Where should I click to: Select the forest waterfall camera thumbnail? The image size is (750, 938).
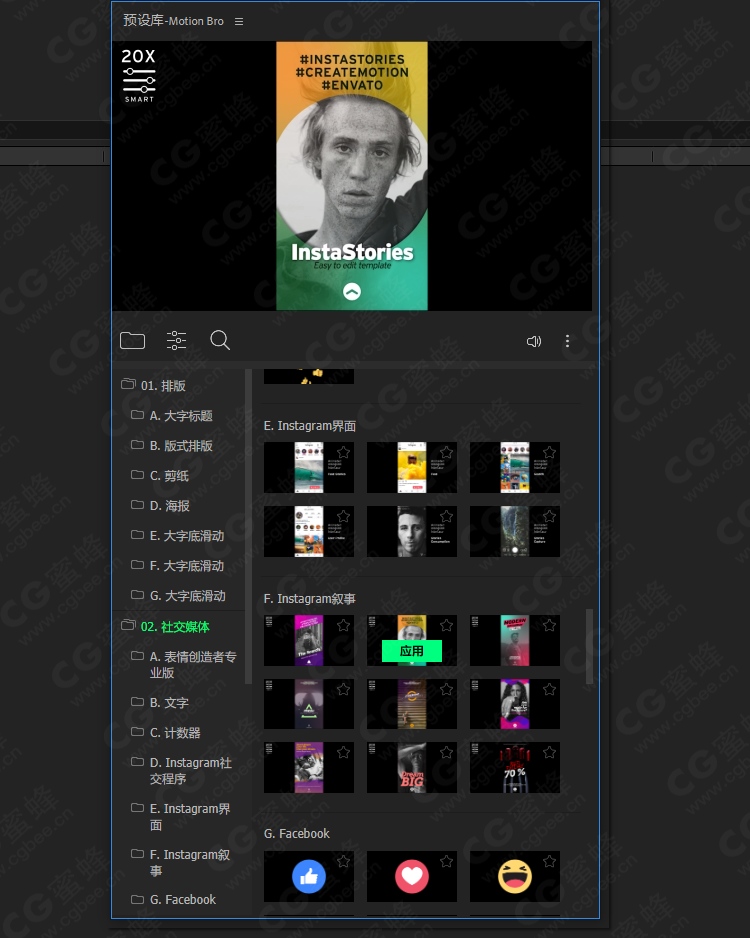pos(514,531)
